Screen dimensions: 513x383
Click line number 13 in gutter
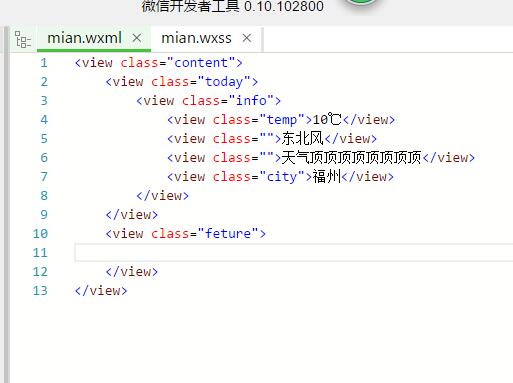40,291
